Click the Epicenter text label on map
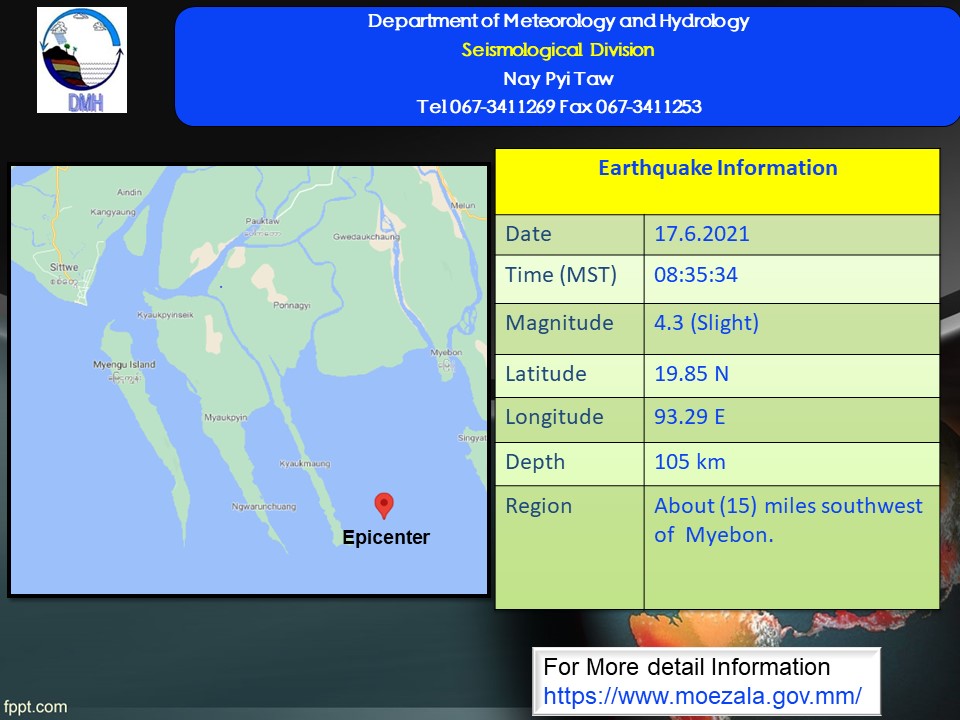 click(x=386, y=538)
